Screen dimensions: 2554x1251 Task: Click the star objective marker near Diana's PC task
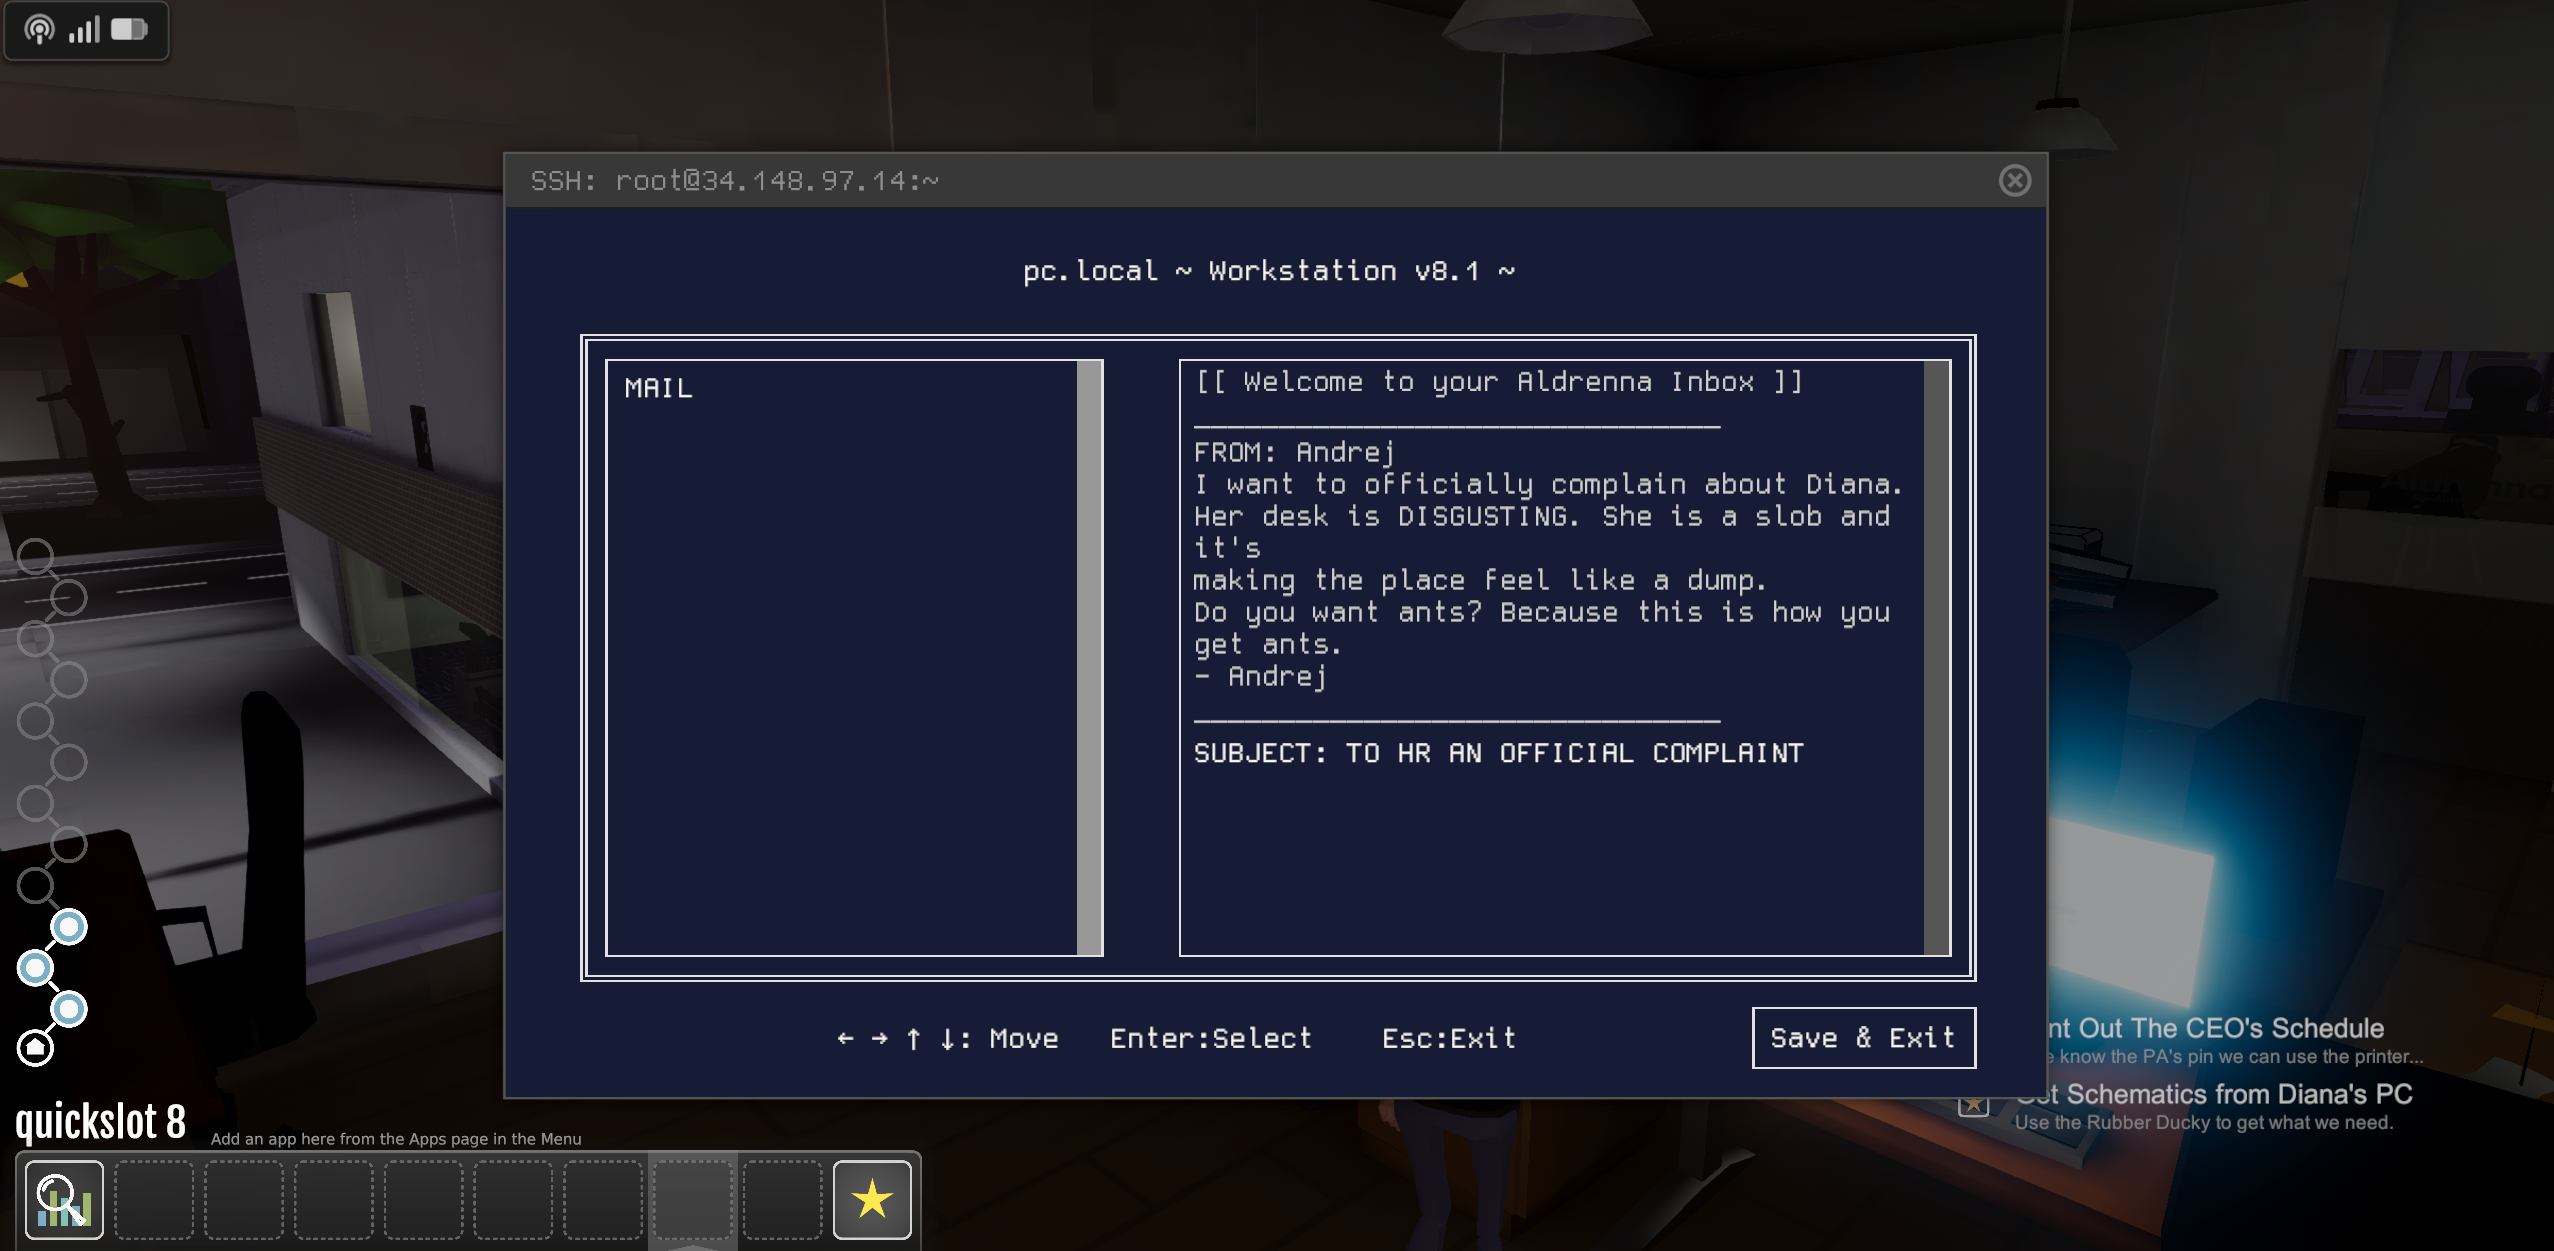click(1973, 1105)
